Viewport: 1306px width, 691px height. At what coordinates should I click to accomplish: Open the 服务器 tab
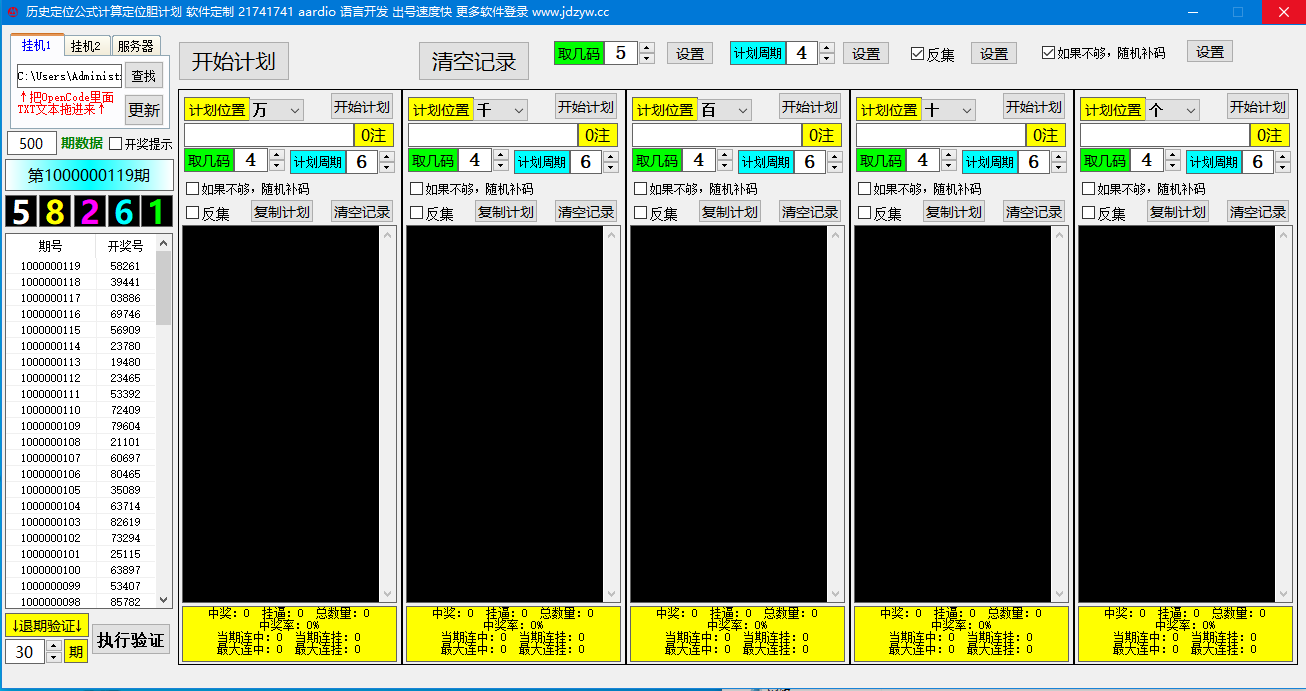(x=135, y=46)
